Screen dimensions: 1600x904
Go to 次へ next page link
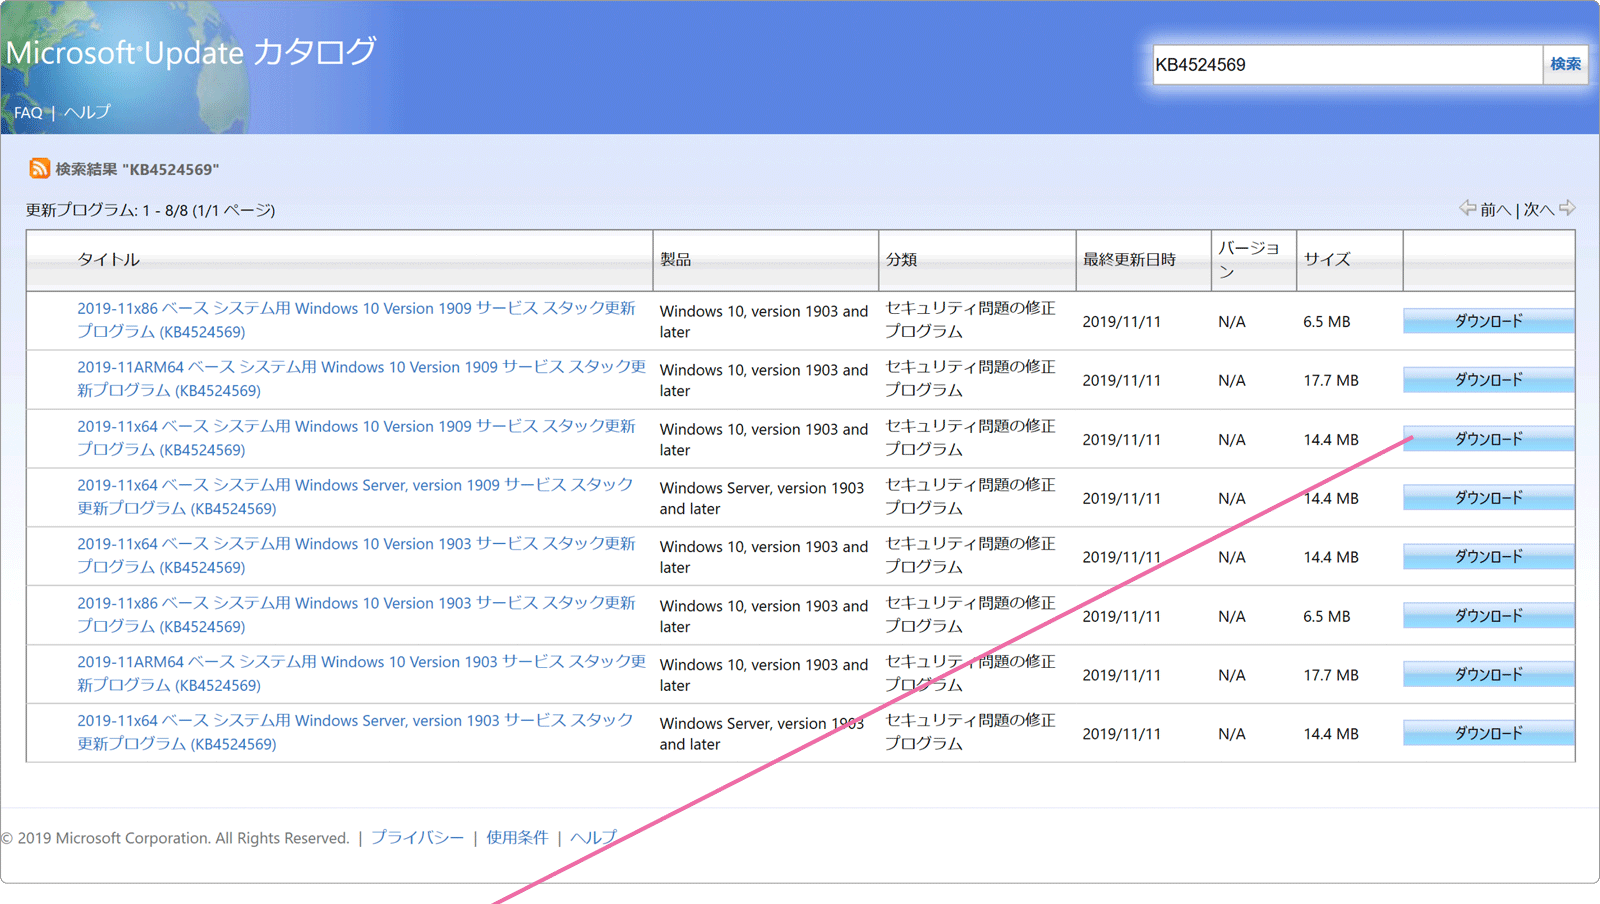(1538, 209)
